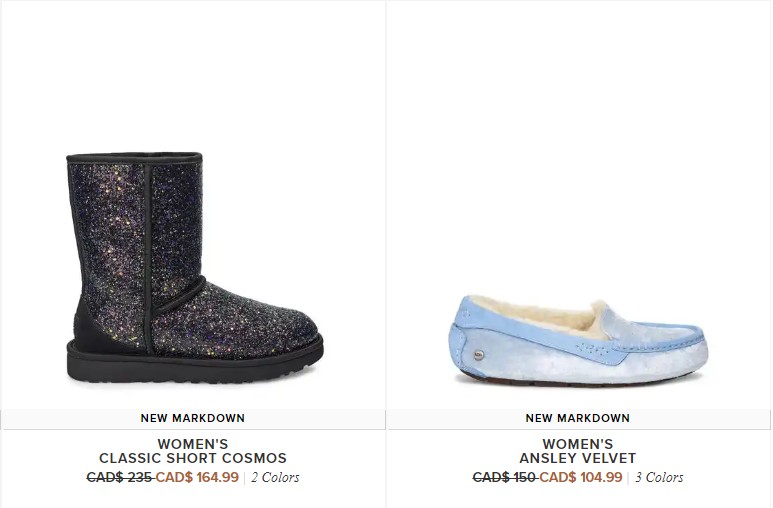View the 3 Colors options for the slipper
Screen dimensions: 773x508
[x=659, y=477]
